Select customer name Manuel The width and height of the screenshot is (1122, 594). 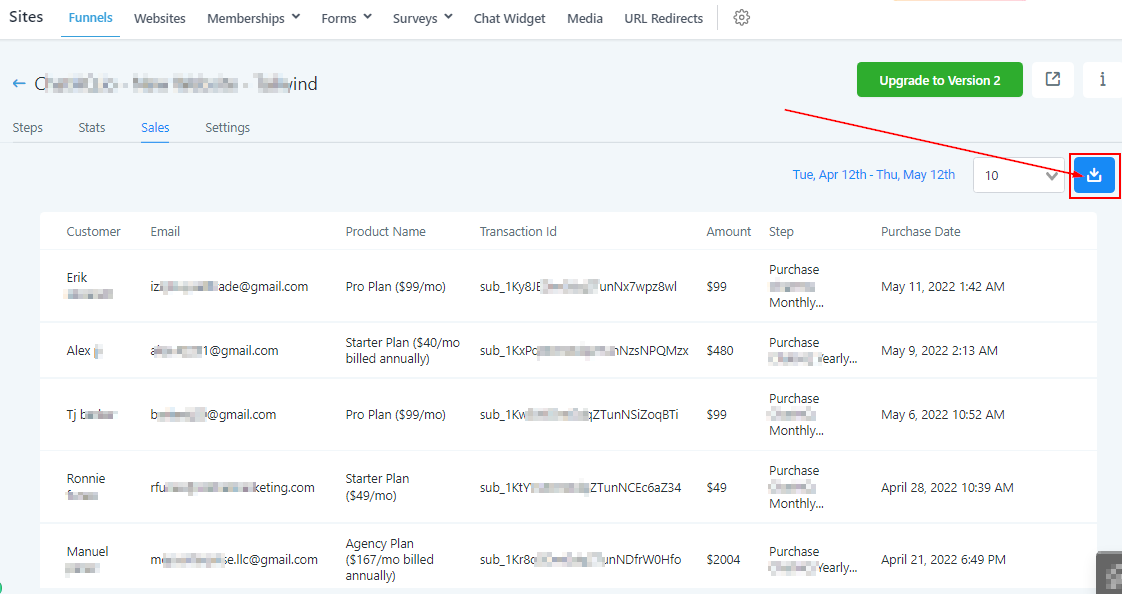click(87, 552)
